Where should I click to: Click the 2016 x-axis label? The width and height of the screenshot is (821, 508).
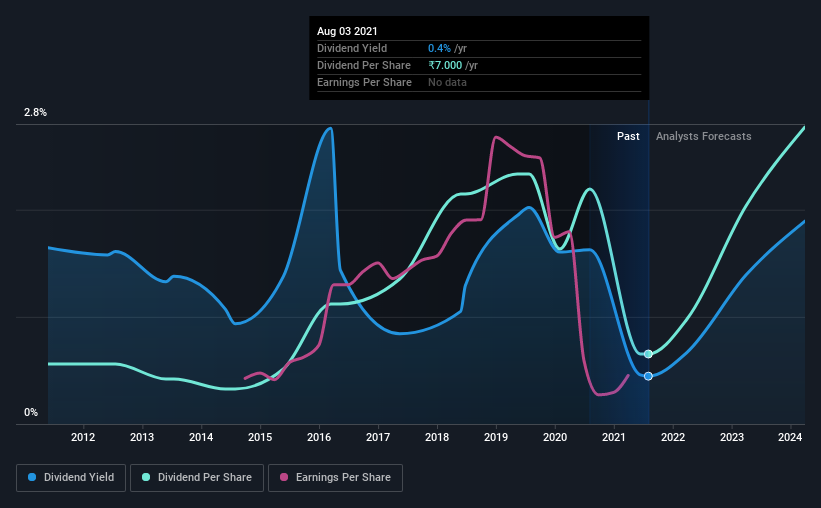tap(319, 437)
